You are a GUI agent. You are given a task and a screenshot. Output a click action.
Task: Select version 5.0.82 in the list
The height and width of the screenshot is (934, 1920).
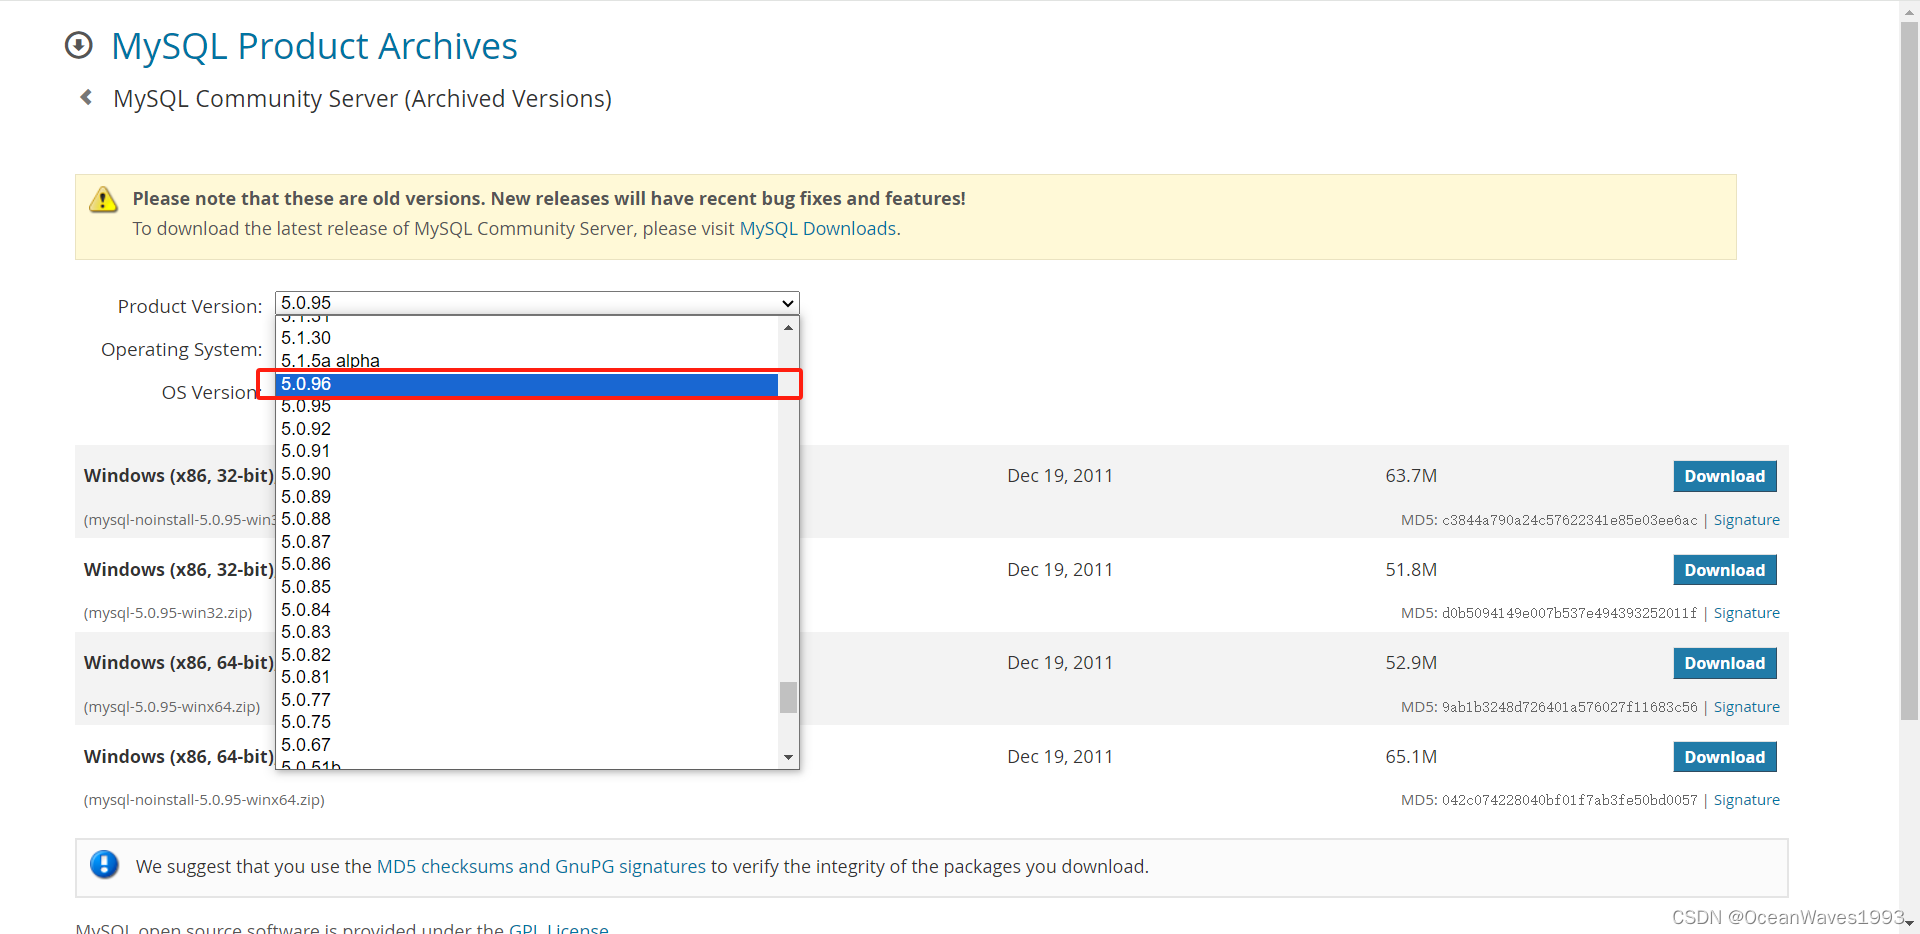(x=527, y=655)
